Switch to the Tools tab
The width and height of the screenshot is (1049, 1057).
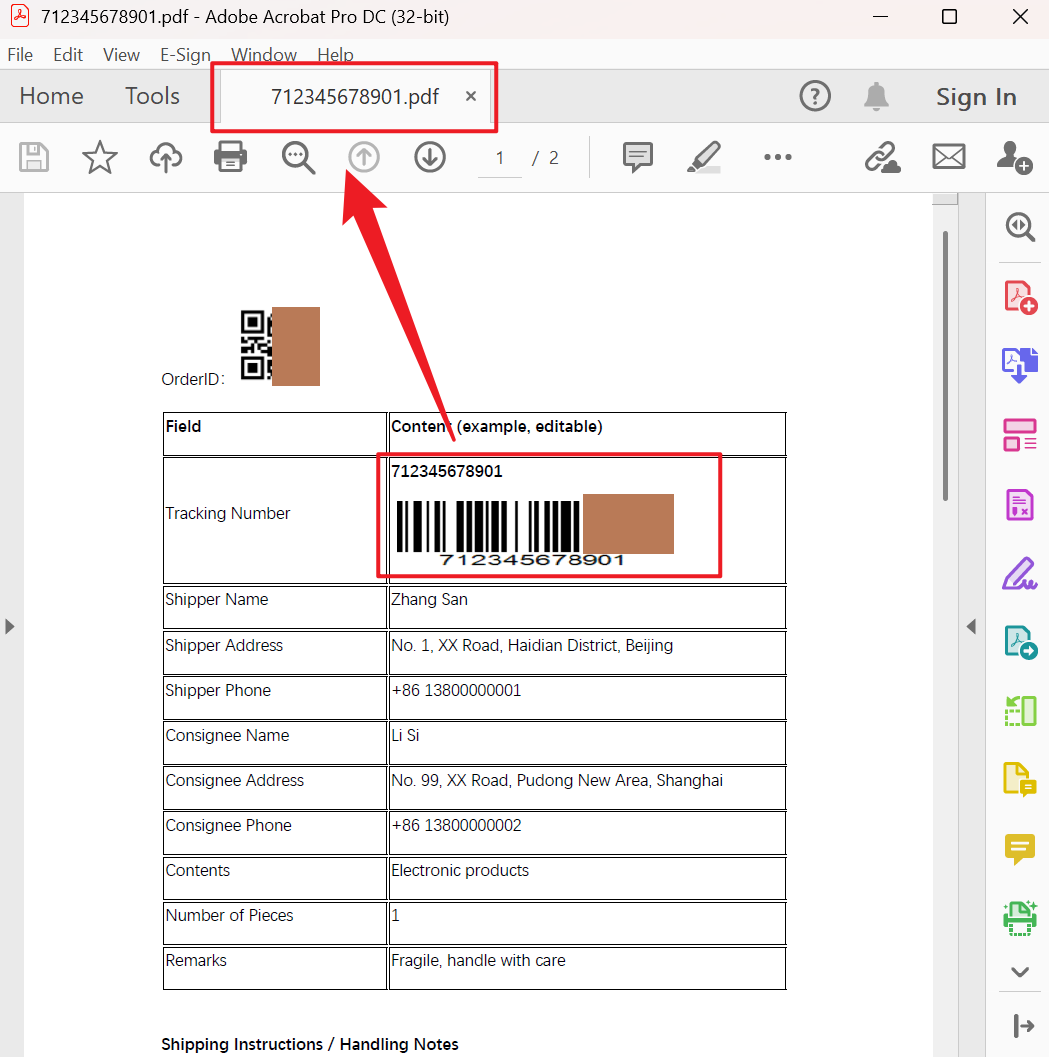(152, 96)
